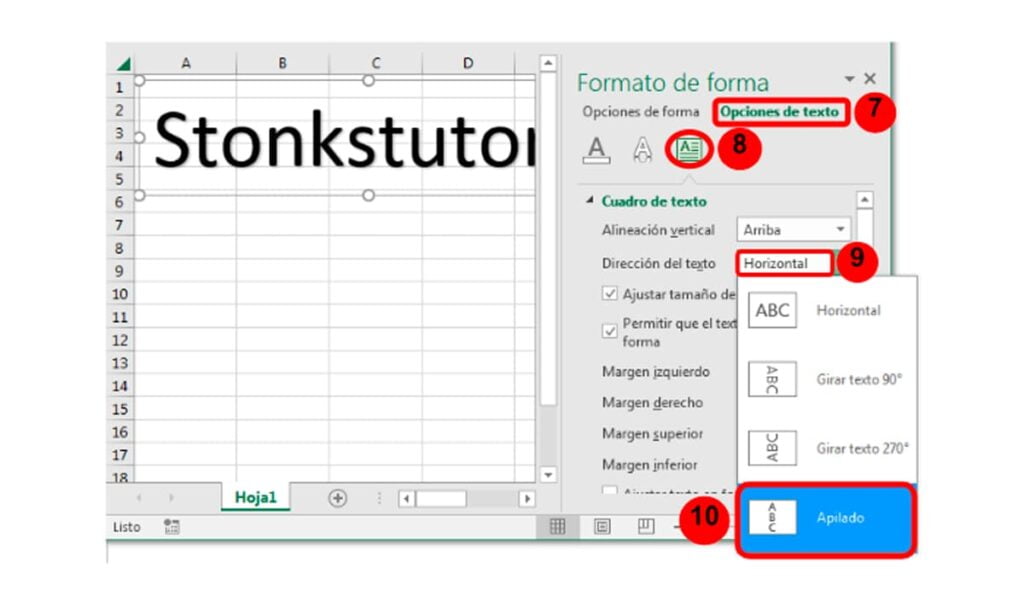Screen dimensions: 1024x614
Task: Collapse the Cuadro de texto section
Action: pyautogui.click(x=590, y=201)
